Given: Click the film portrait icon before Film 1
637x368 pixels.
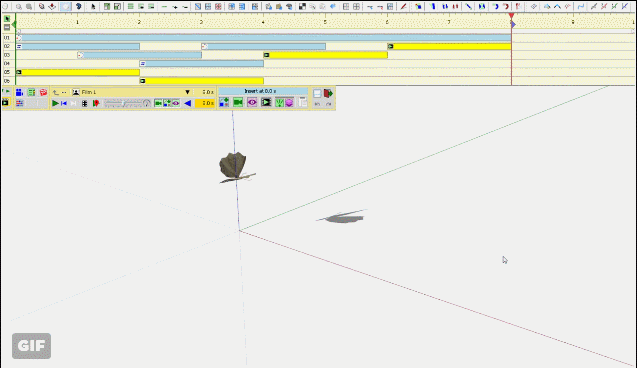Looking at the screenshot, I should [76, 92].
